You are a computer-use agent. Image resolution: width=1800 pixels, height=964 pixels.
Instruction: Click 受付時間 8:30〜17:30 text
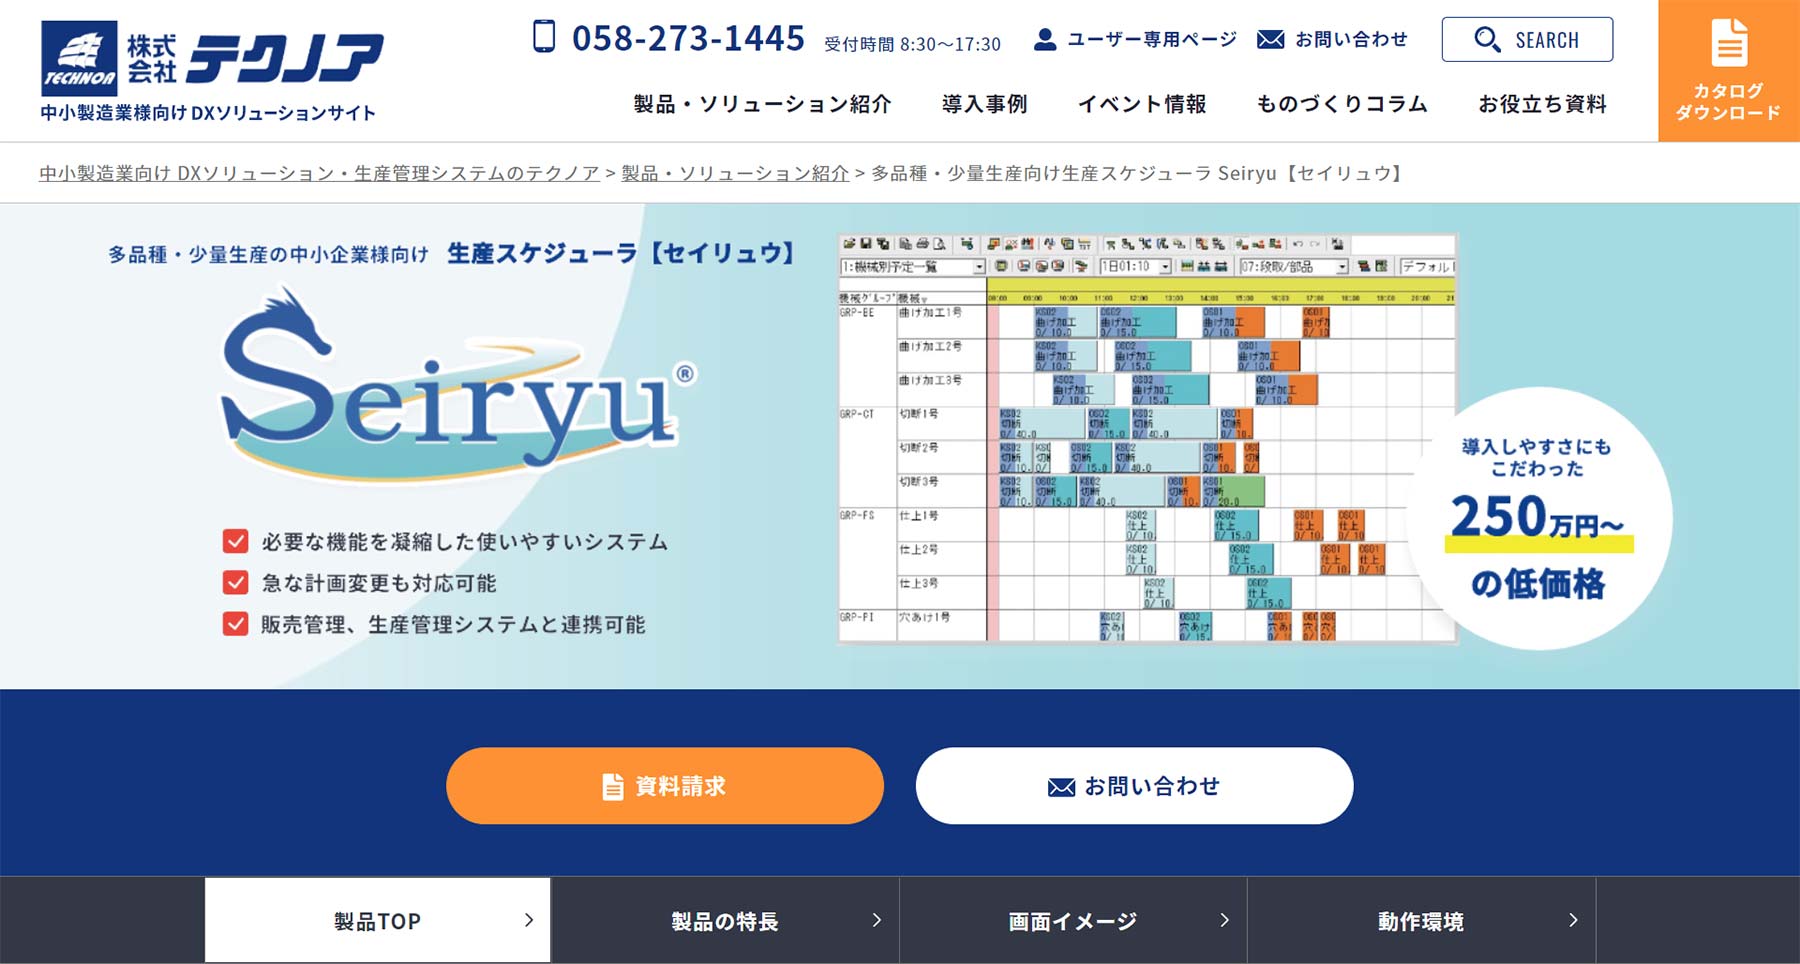tap(912, 44)
